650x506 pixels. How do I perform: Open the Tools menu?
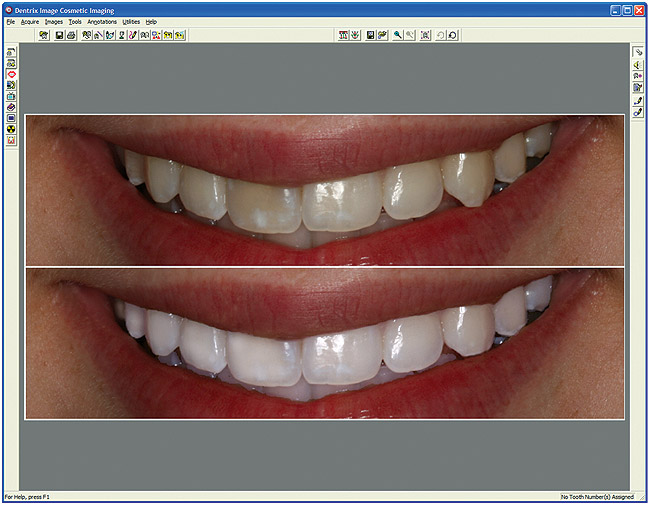coord(75,22)
